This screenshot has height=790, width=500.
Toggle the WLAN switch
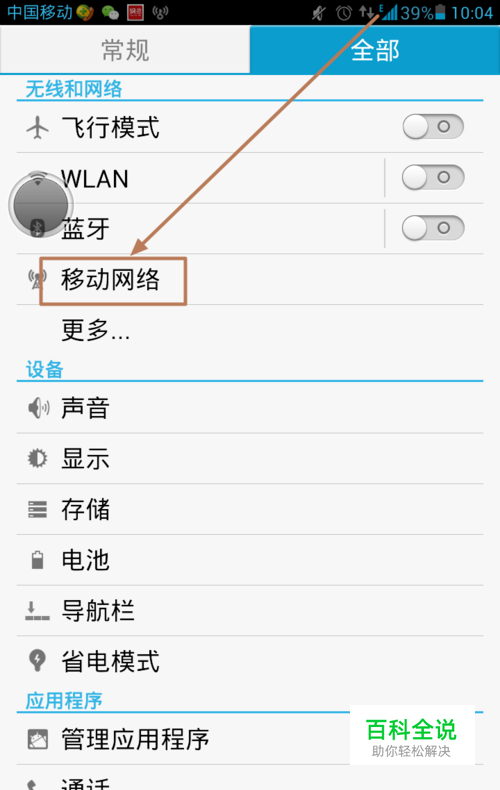pyautogui.click(x=433, y=177)
